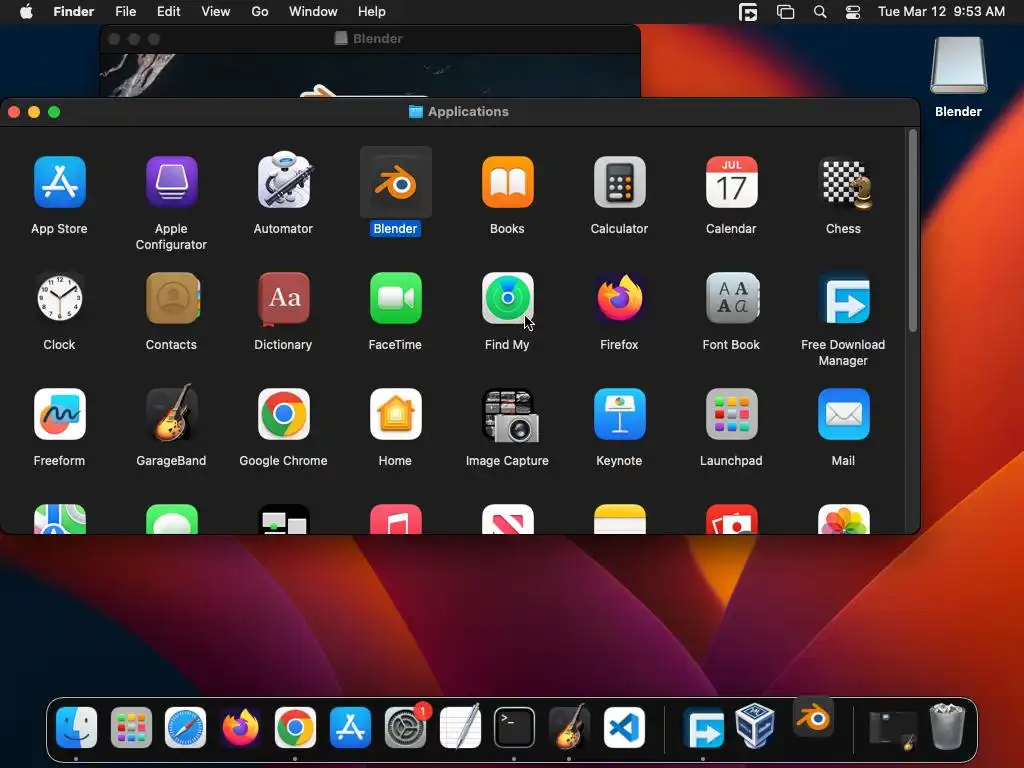Select the Apple Configurator app icon
This screenshot has width=1024, height=768.
pos(171,182)
